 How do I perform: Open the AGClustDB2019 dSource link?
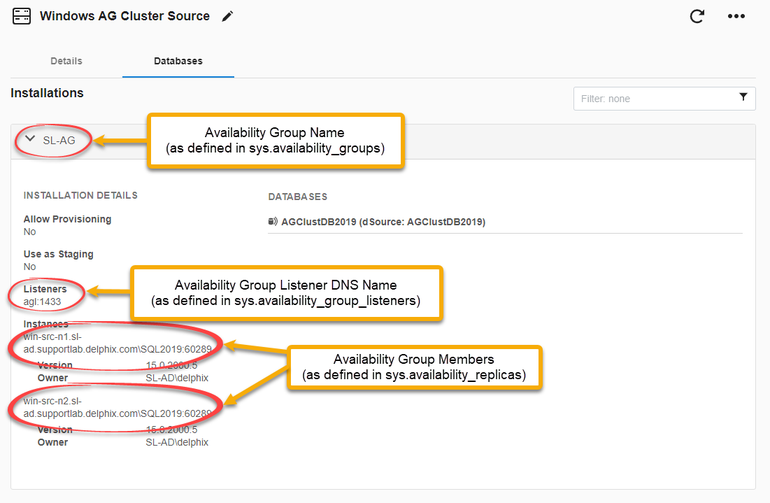pos(383,222)
